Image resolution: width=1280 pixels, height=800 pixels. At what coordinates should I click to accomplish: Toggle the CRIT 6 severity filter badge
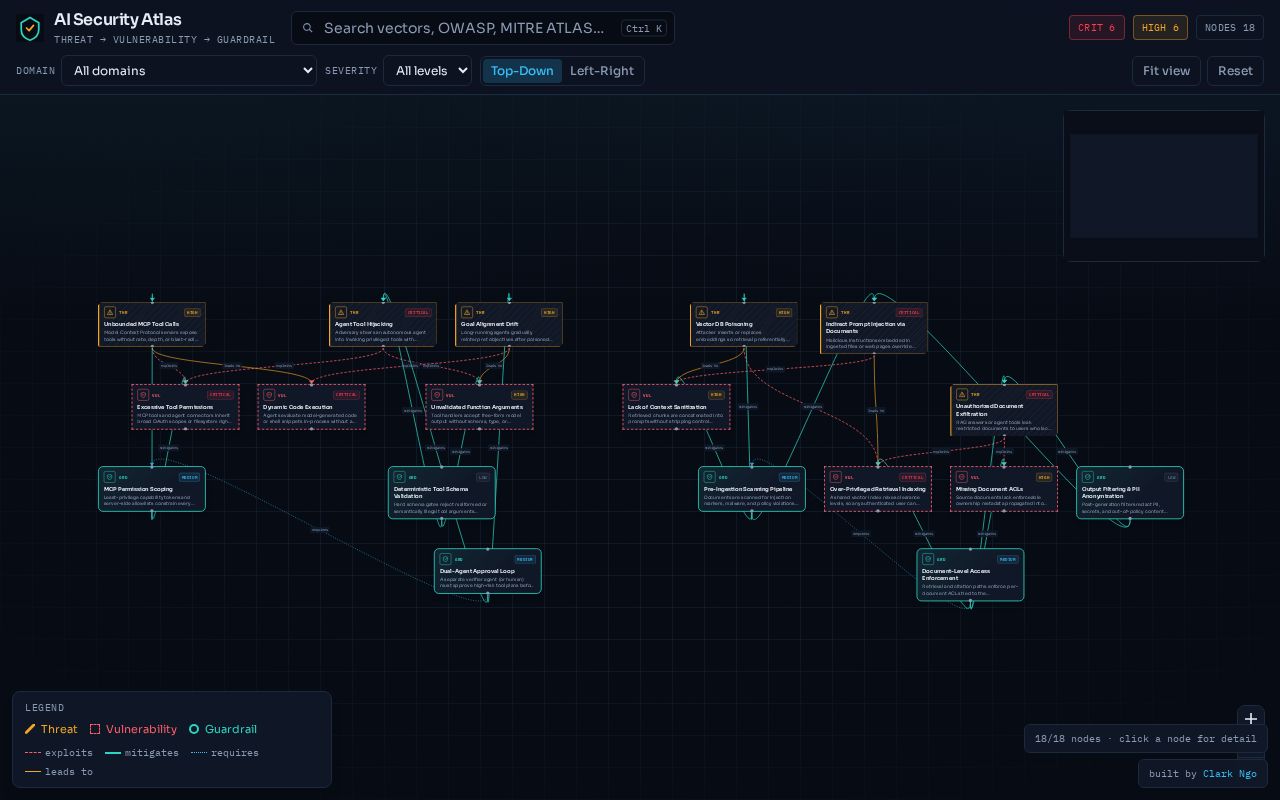[1097, 28]
